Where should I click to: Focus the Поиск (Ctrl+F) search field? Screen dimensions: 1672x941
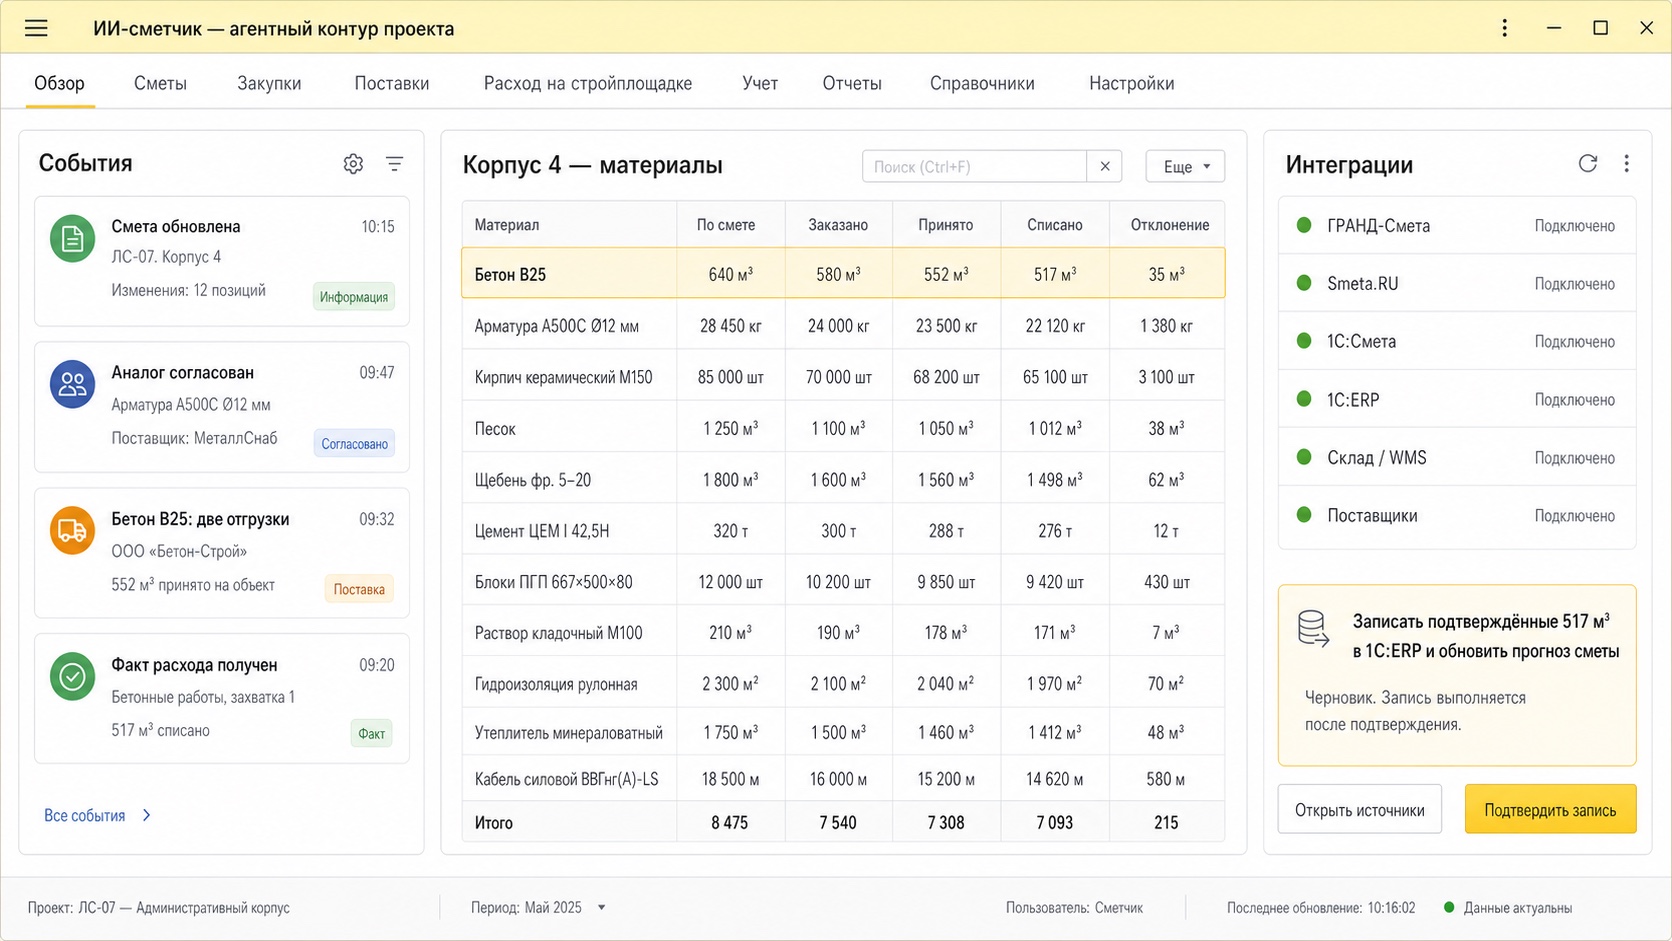click(974, 166)
